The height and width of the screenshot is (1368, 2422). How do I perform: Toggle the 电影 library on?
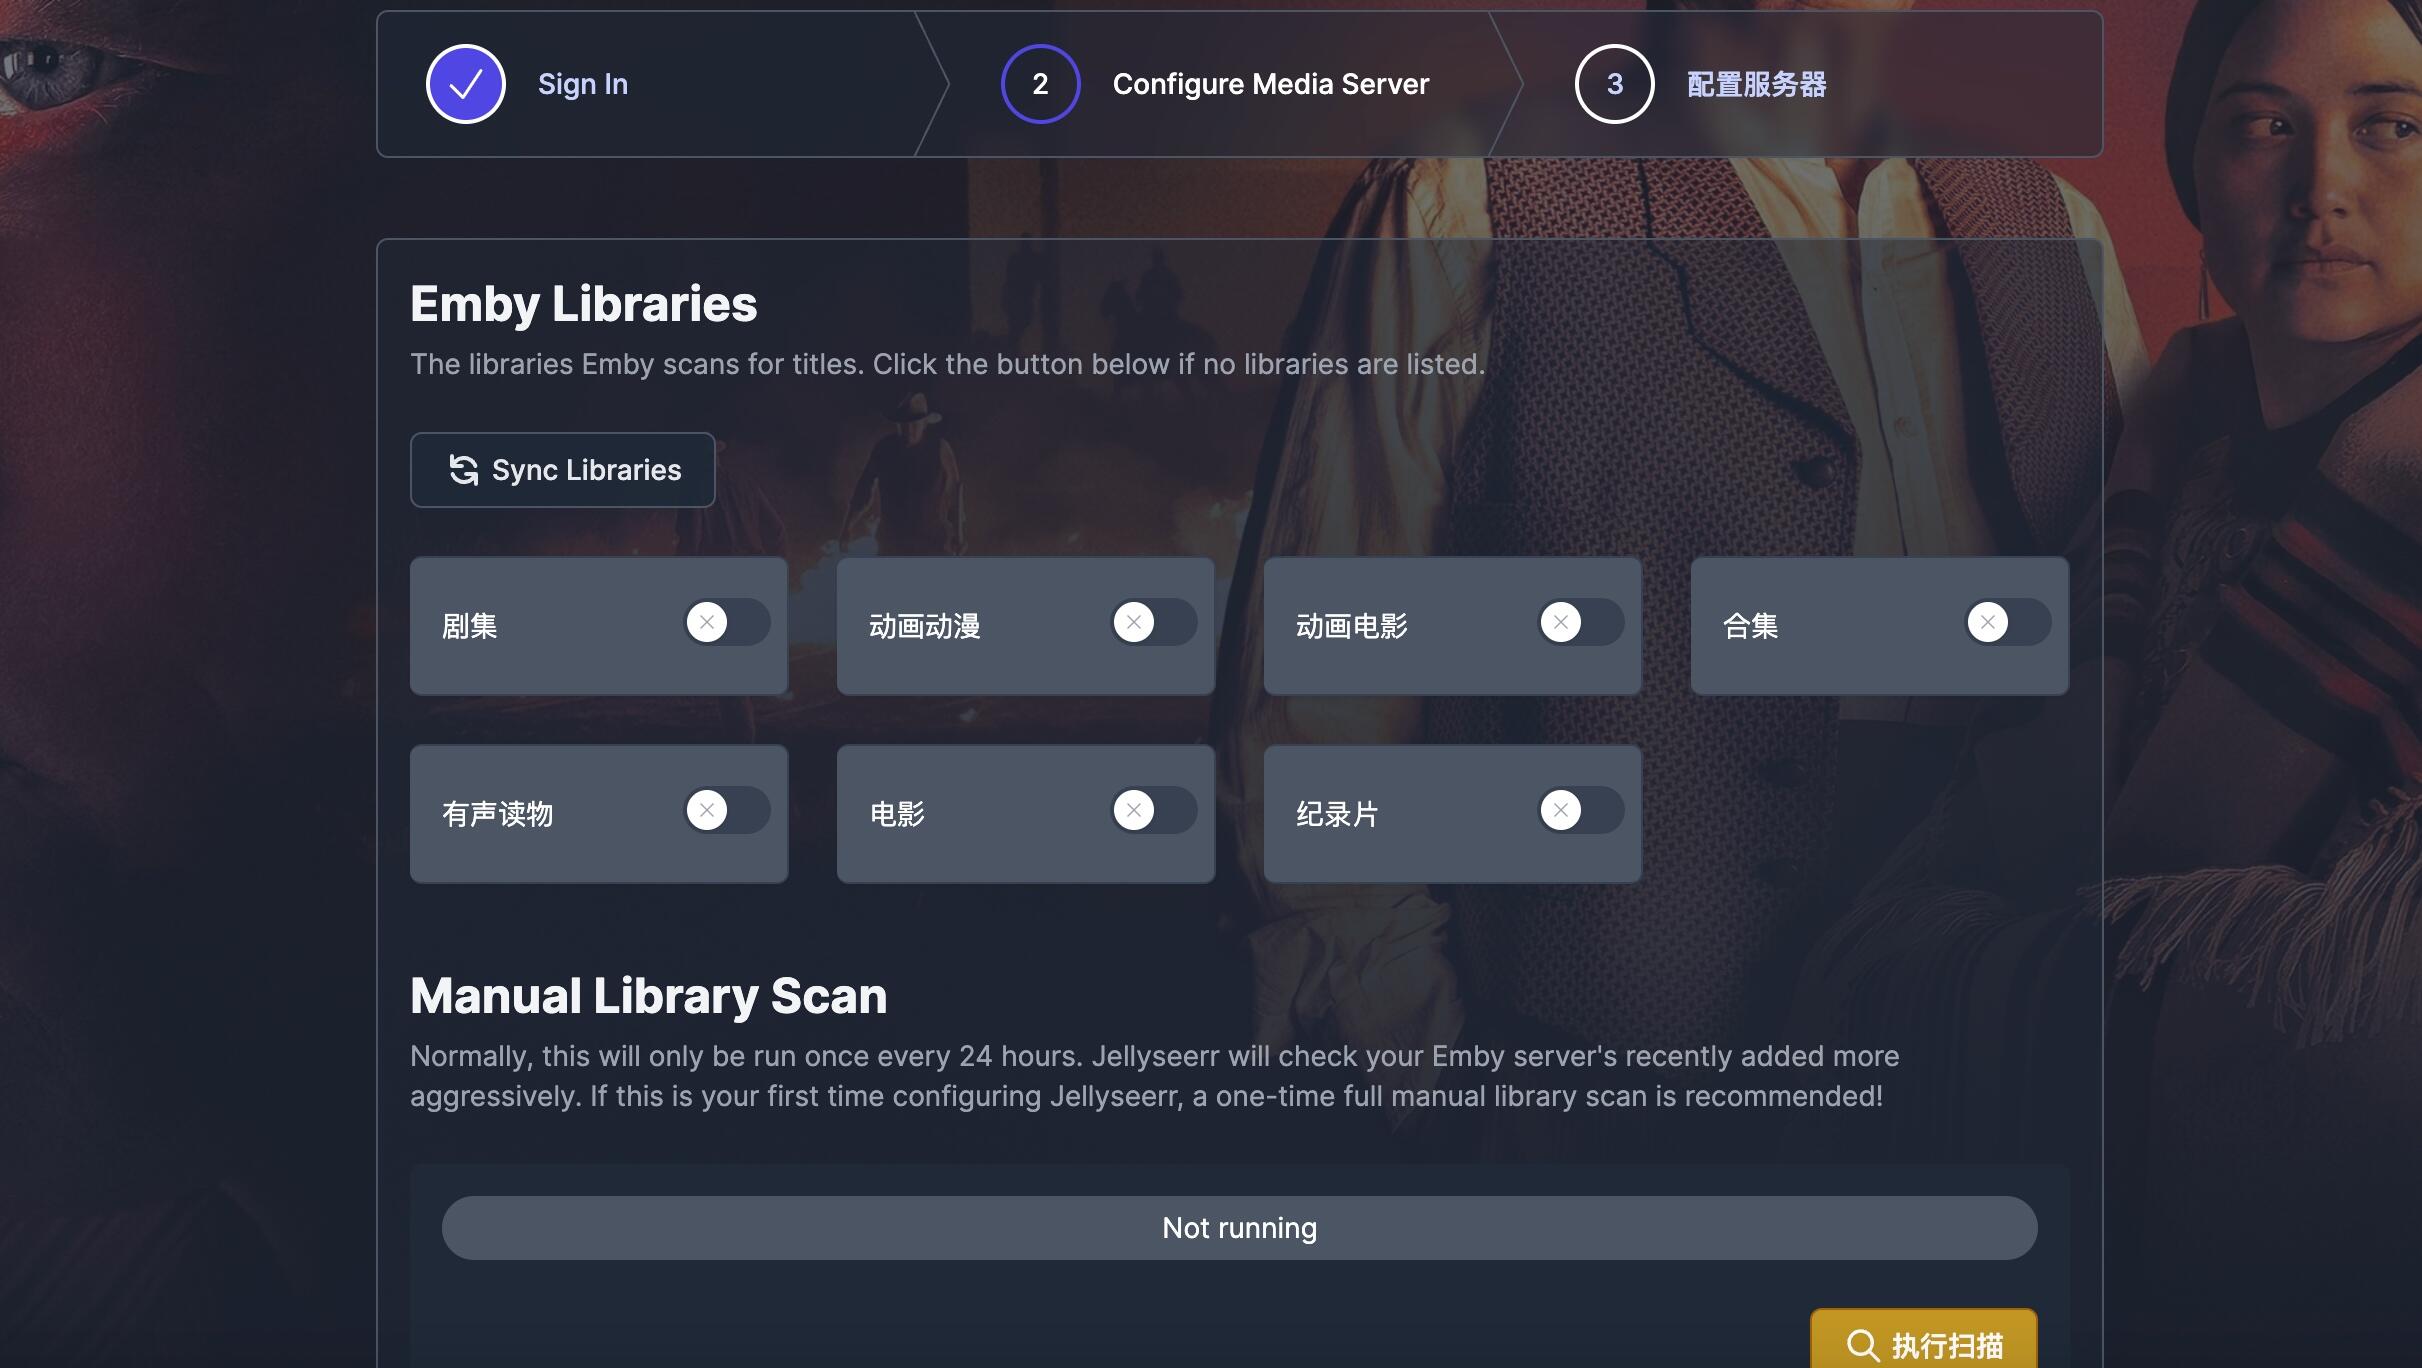point(1154,811)
